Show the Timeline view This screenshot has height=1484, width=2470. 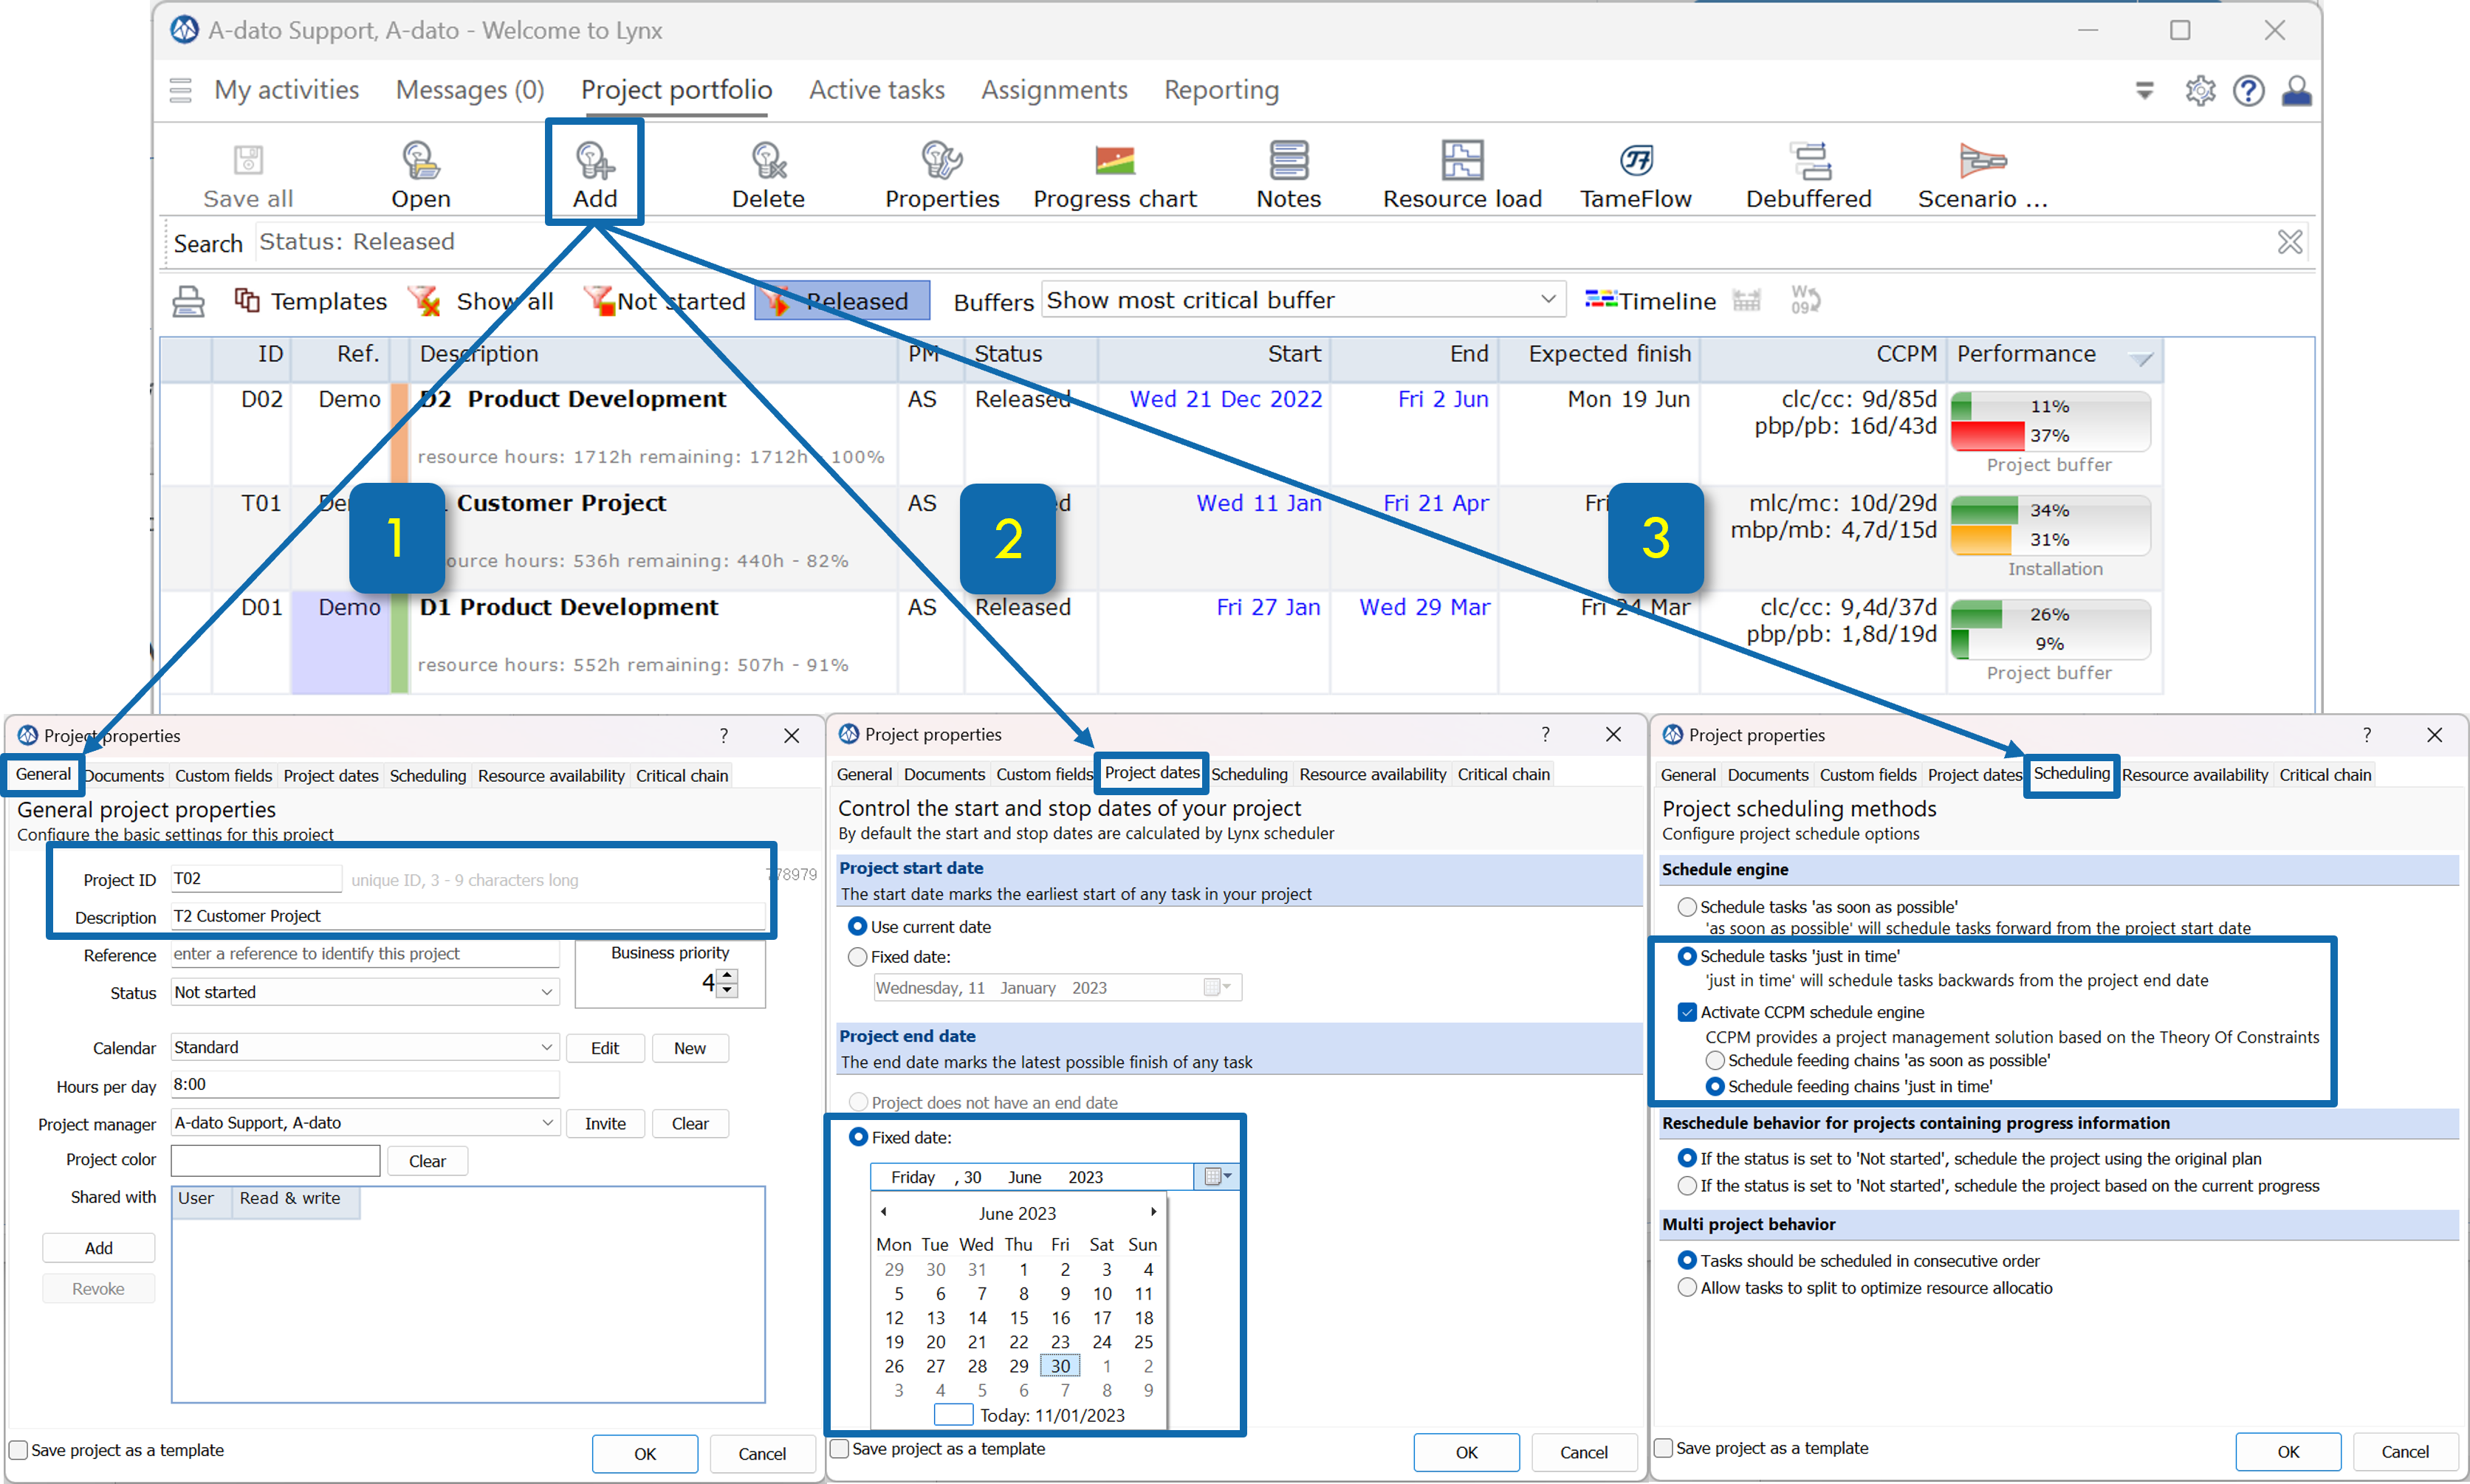(1650, 300)
